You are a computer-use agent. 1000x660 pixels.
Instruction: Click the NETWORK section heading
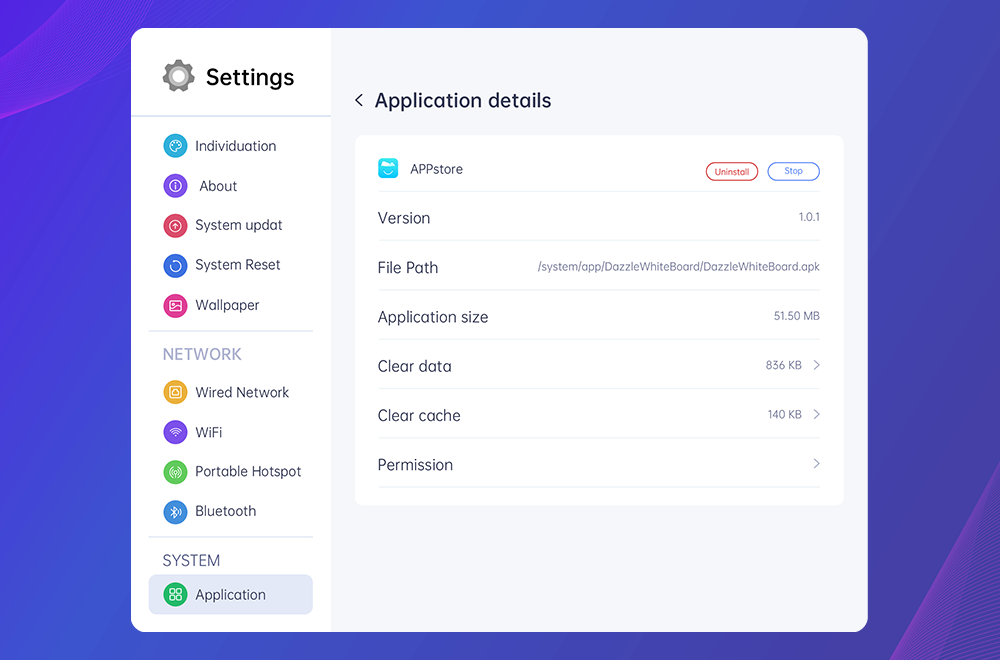(x=202, y=354)
